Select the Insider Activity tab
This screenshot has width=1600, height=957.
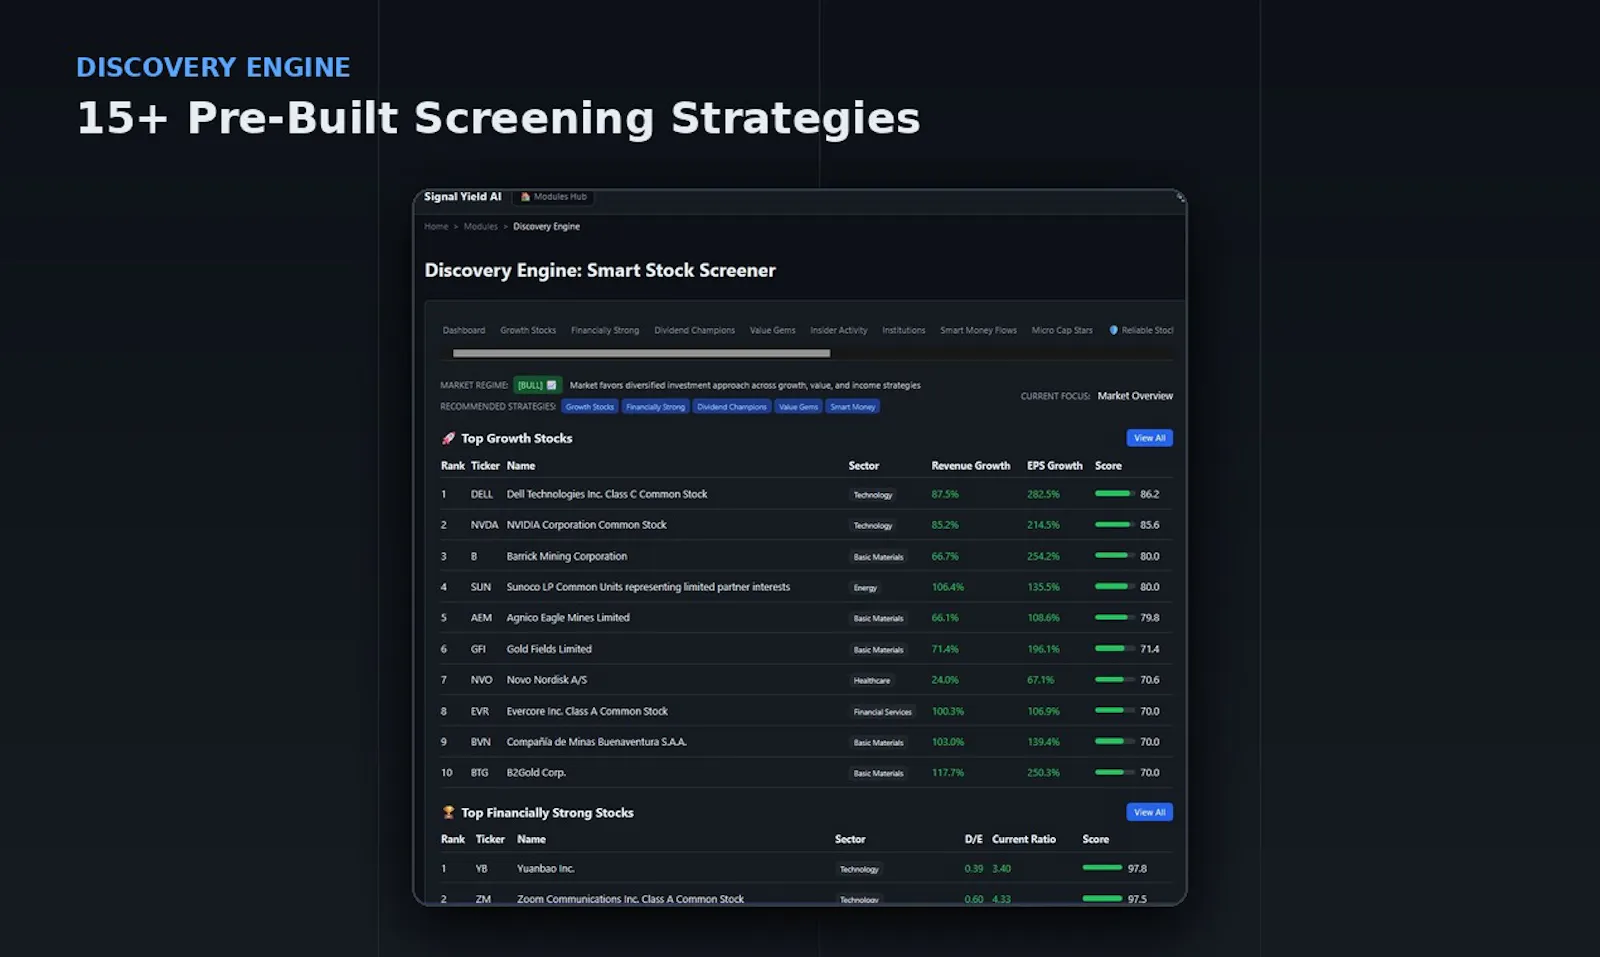pyautogui.click(x=839, y=330)
